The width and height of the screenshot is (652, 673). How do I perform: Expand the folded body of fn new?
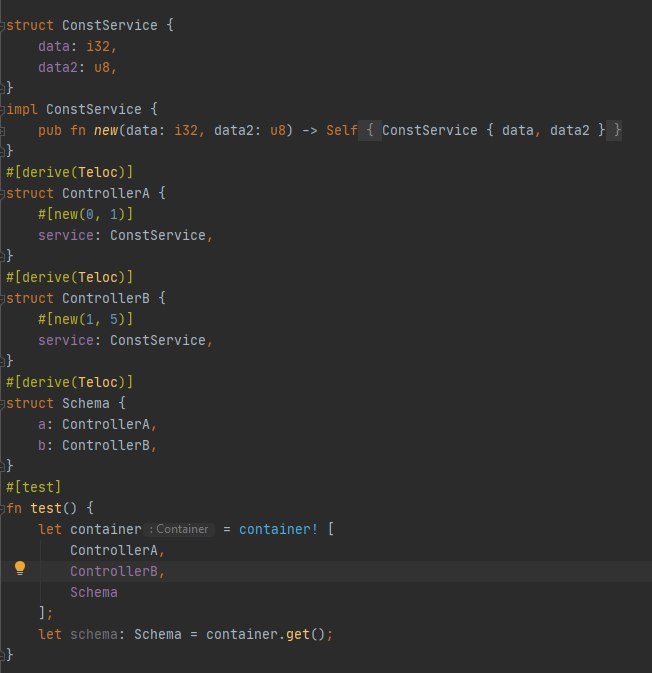pos(370,130)
